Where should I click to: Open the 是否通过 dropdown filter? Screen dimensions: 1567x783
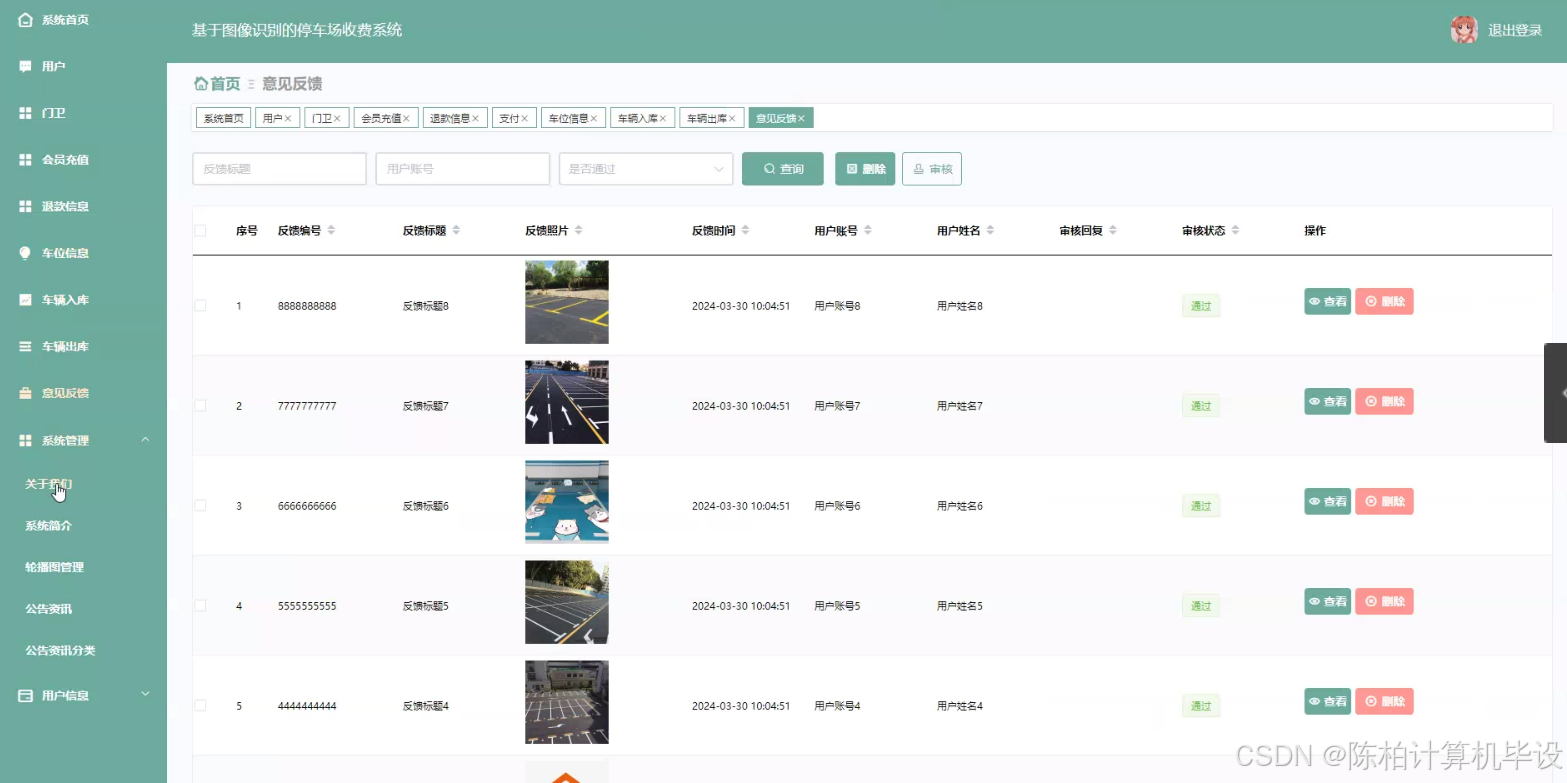[x=646, y=169]
